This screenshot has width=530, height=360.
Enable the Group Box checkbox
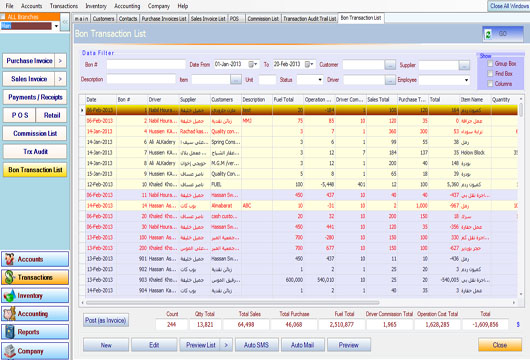click(x=490, y=64)
